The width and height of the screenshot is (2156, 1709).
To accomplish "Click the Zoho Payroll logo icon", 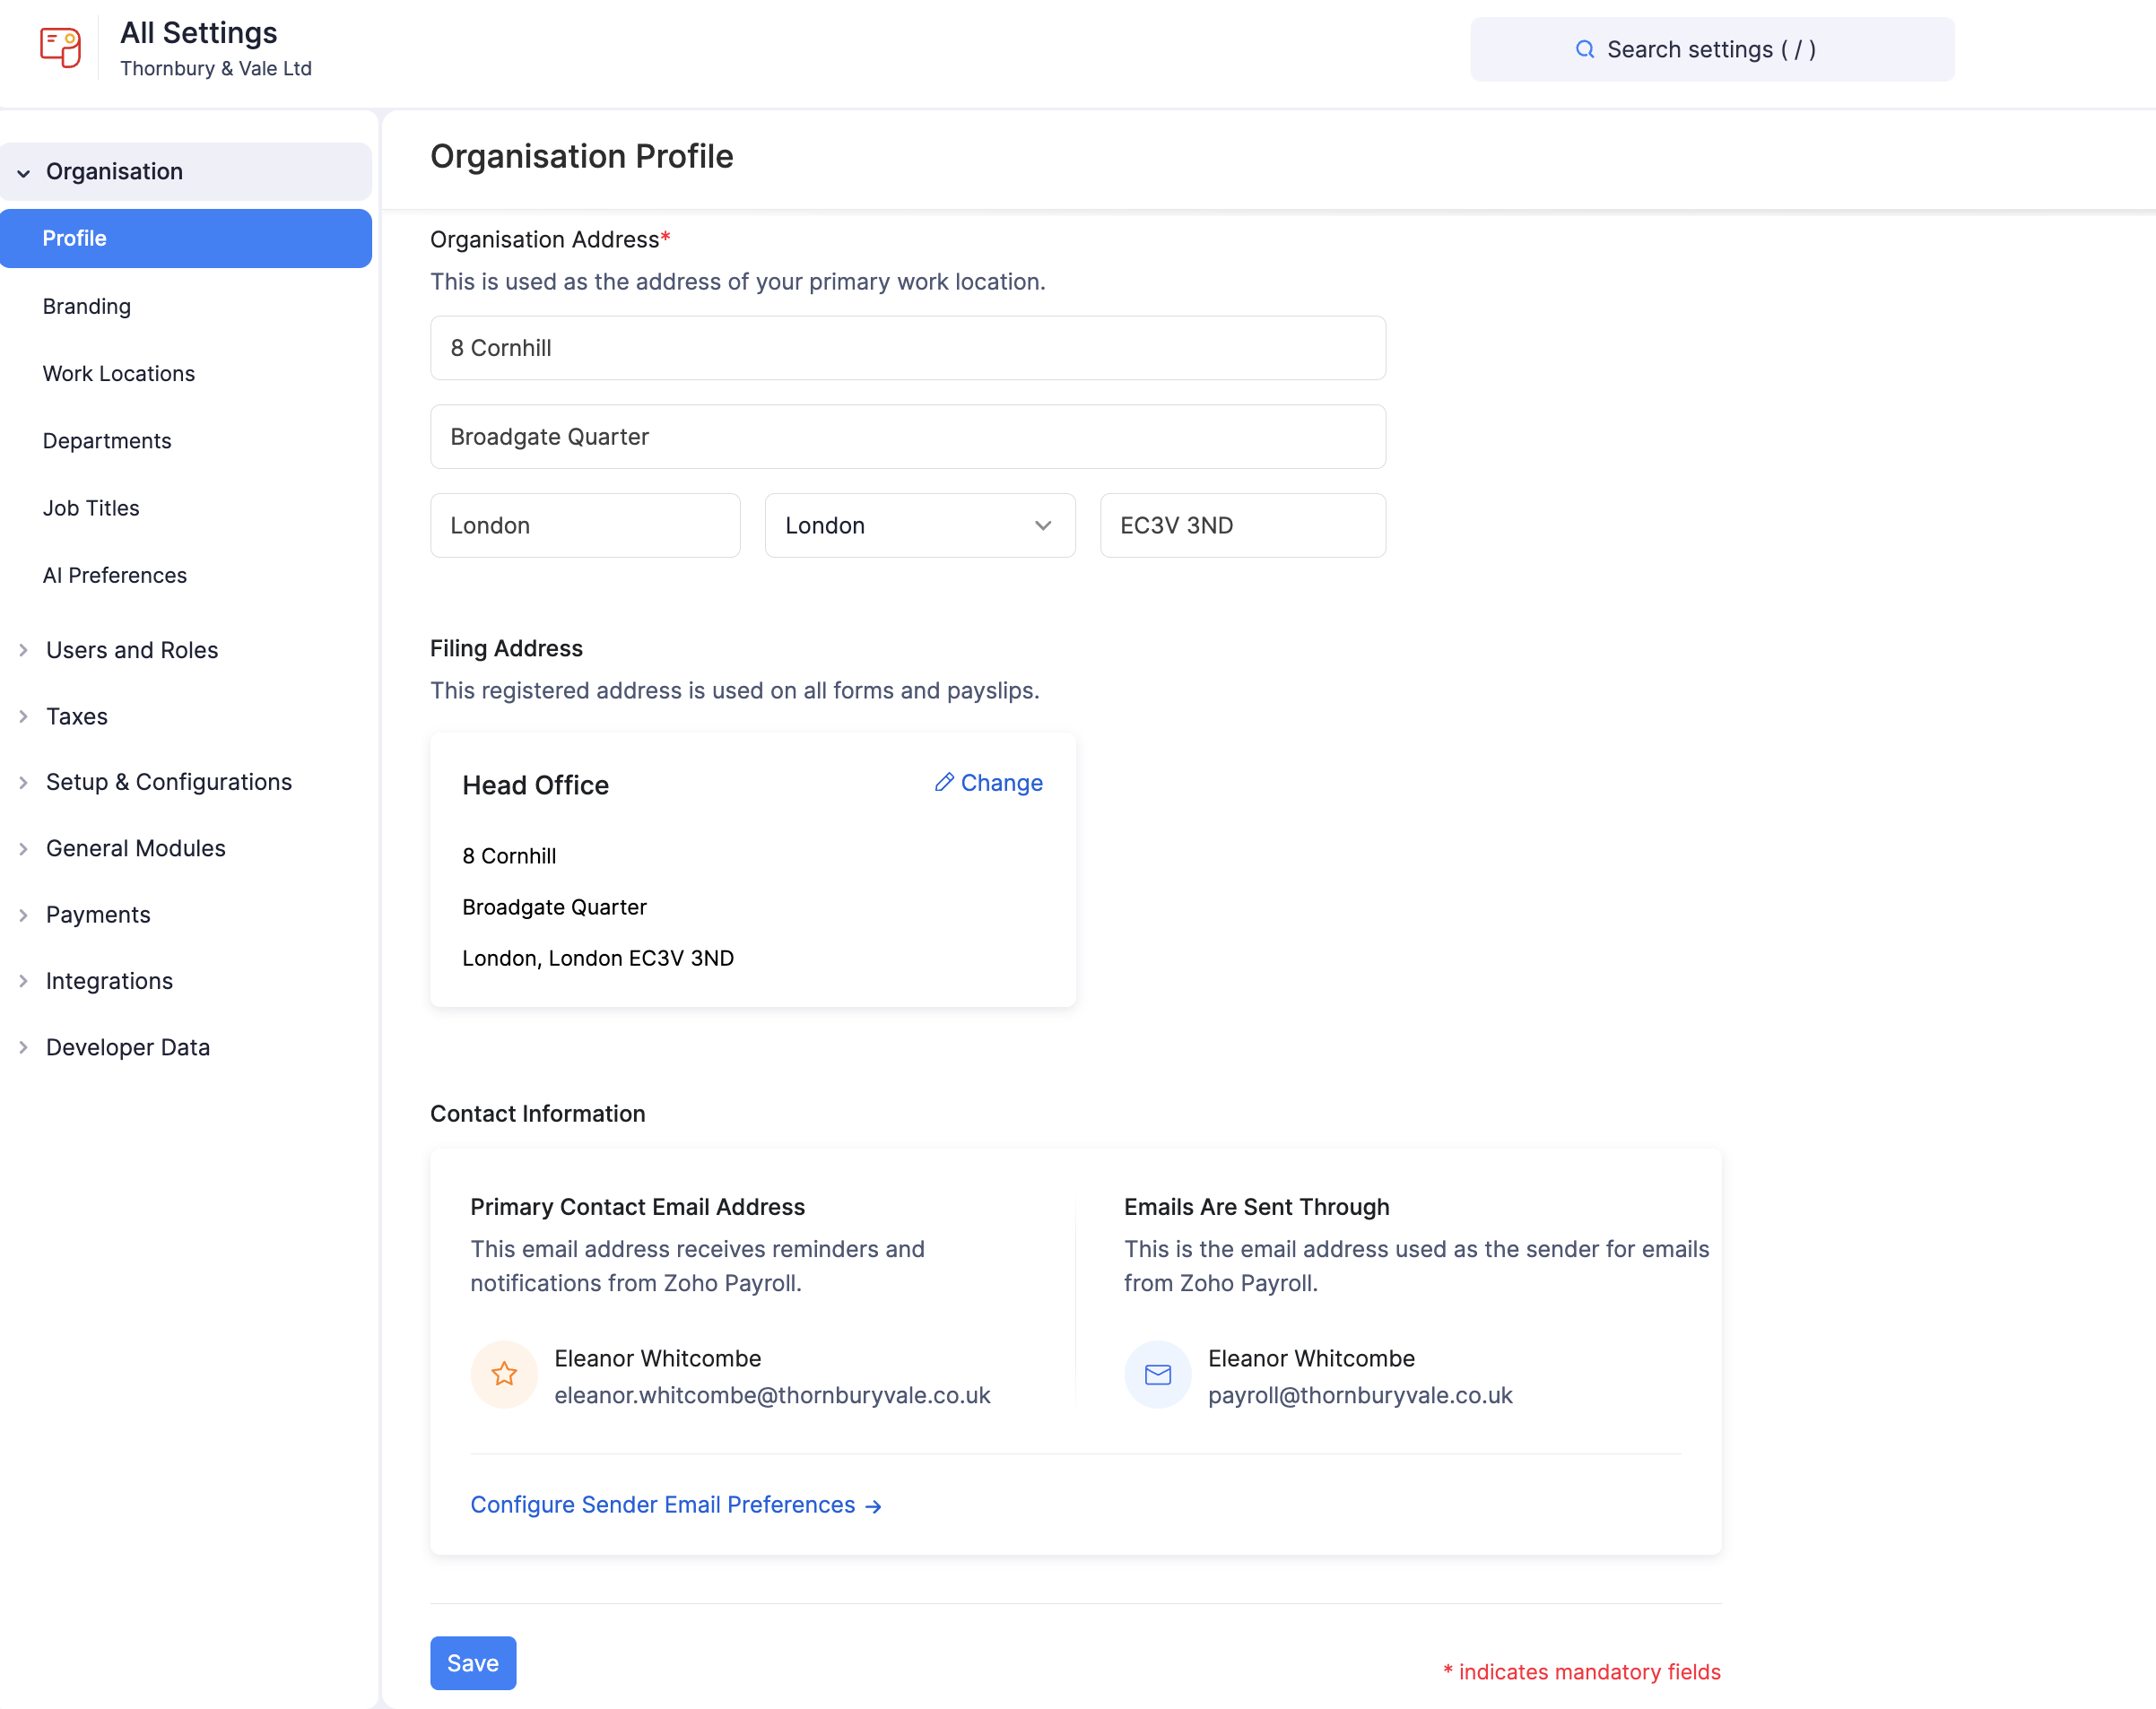I will pyautogui.click(x=60, y=48).
